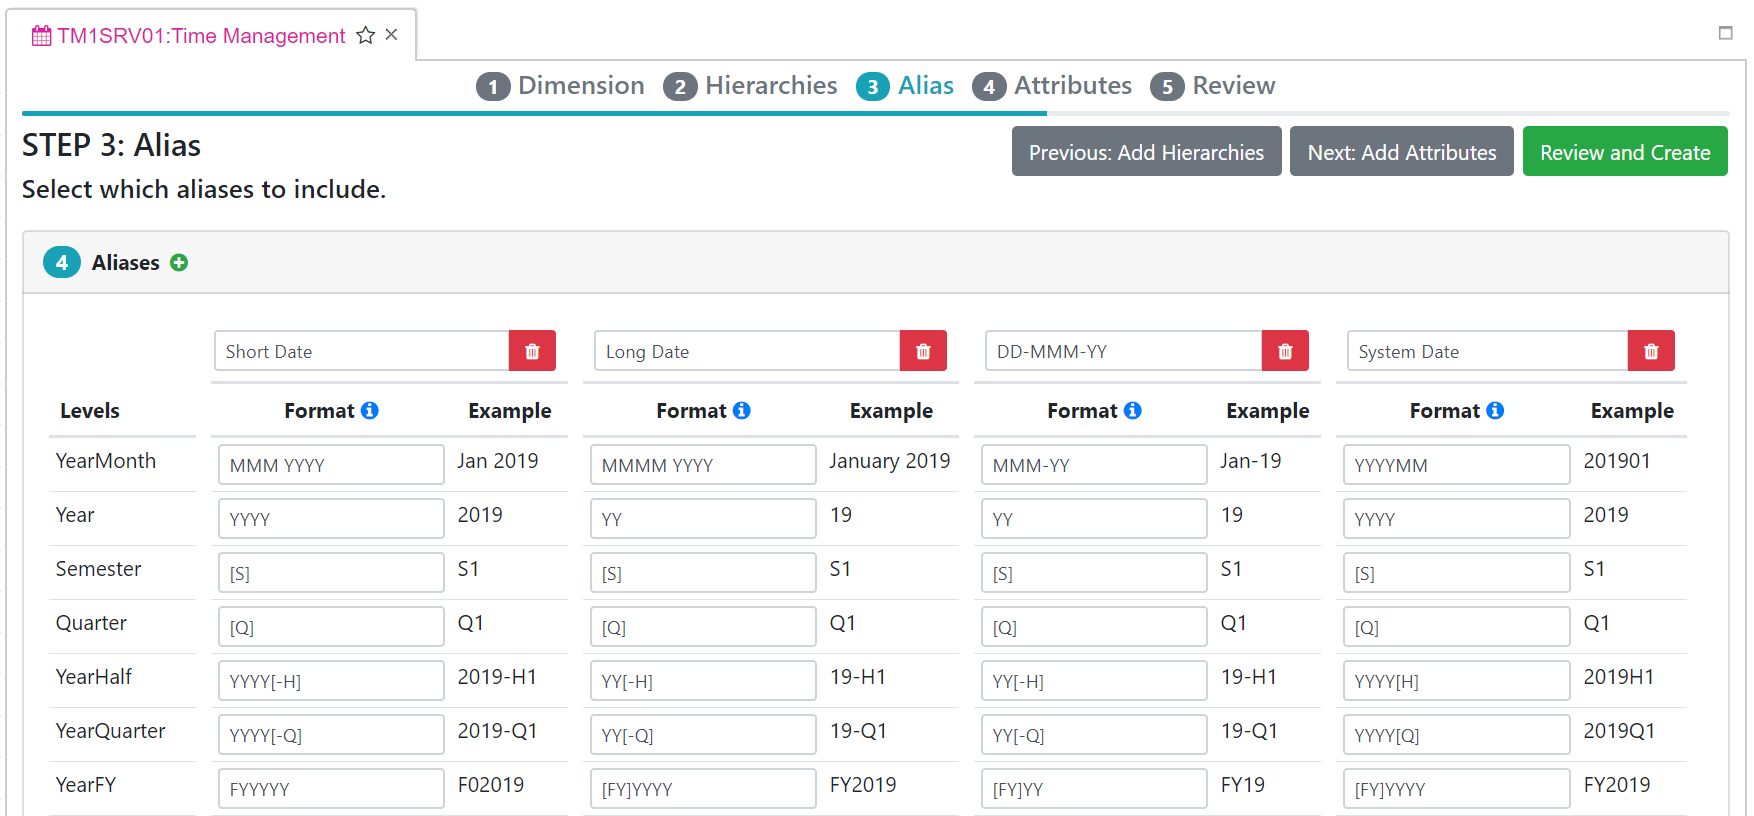Delete the Short Date alias
The width and height of the screenshot is (1754, 816).
pos(532,351)
